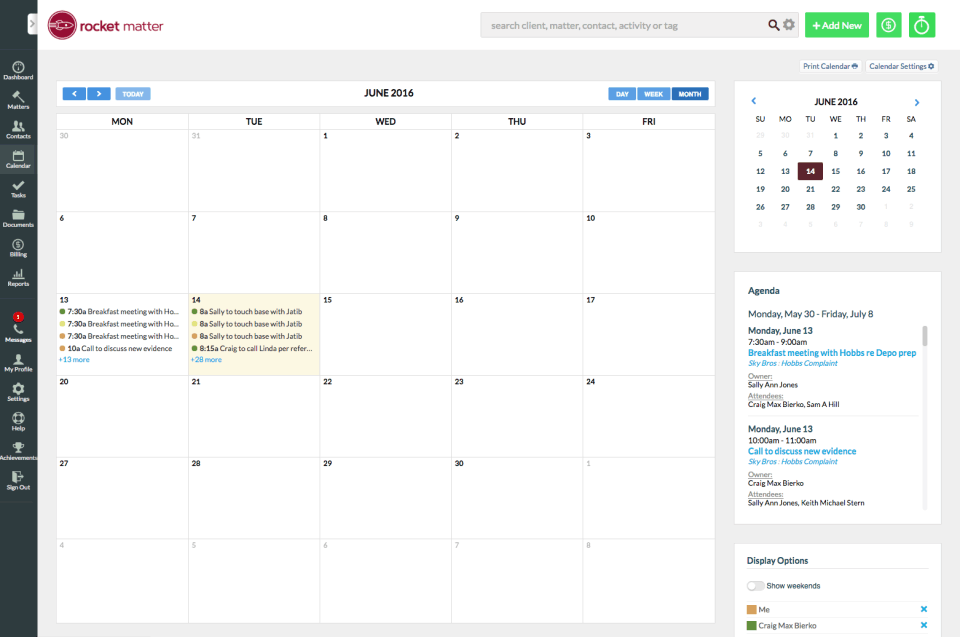960x637 pixels.
Task: Click in the search client or matter field
Action: click(x=620, y=25)
